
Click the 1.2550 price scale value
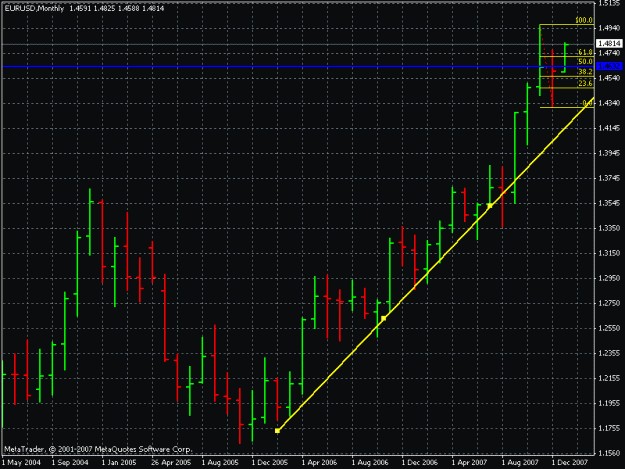click(x=609, y=328)
